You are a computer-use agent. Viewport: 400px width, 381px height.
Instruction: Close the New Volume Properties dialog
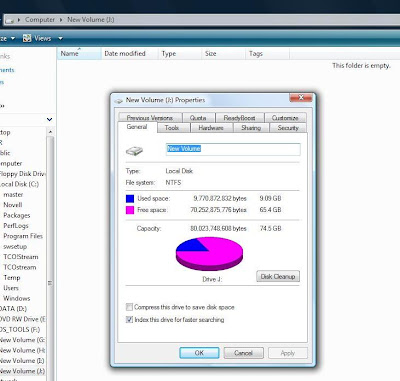(x=301, y=98)
